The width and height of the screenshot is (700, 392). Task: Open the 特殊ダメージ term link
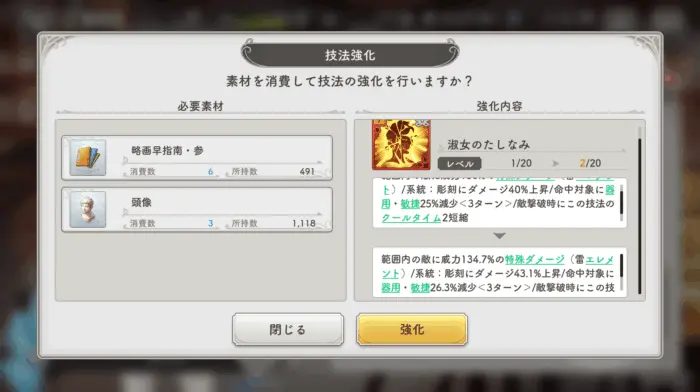click(534, 259)
